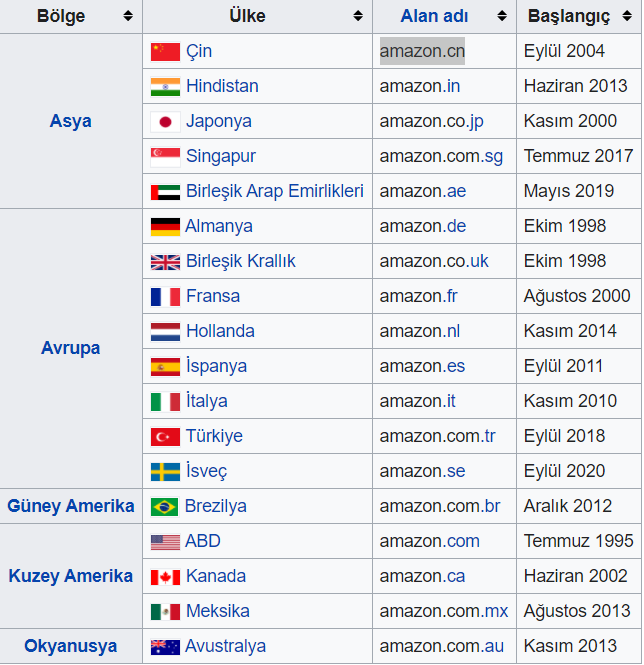This screenshot has height=665, width=644.
Task: Open the İtalya country link
Action: coord(207,401)
